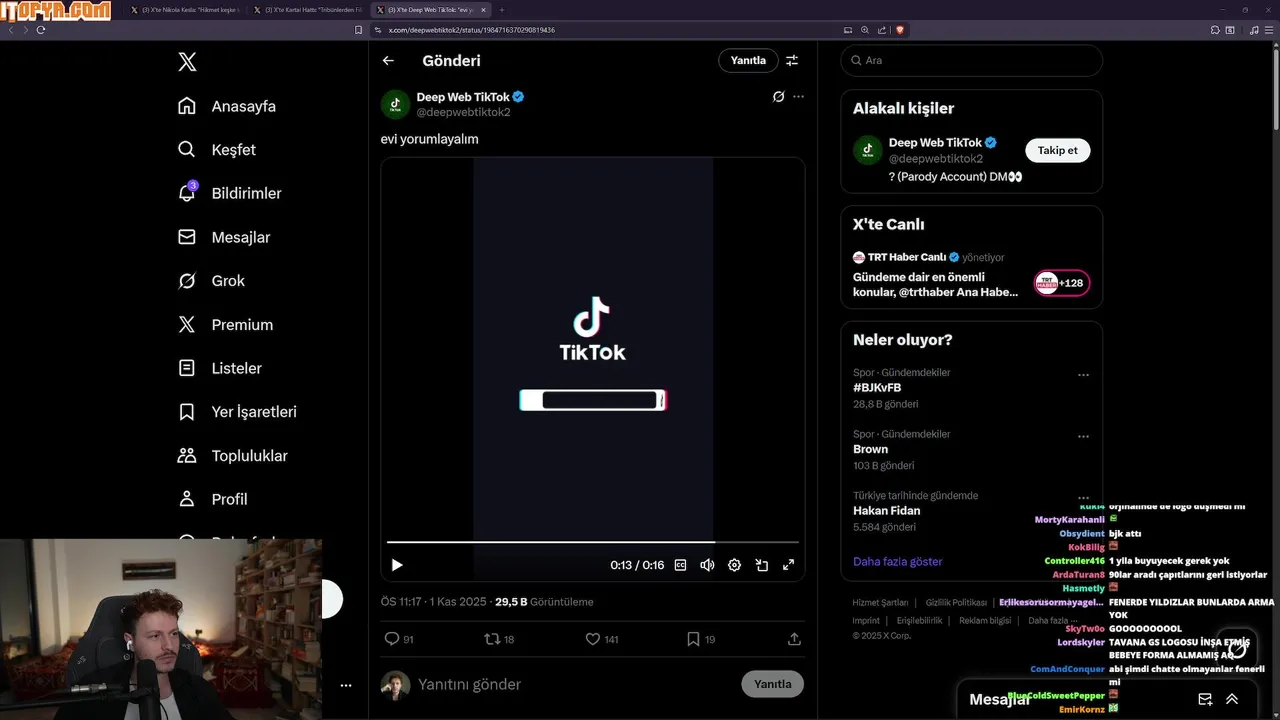Open Gizlilik Politikası footer link
The image size is (1280, 720).
[956, 602]
